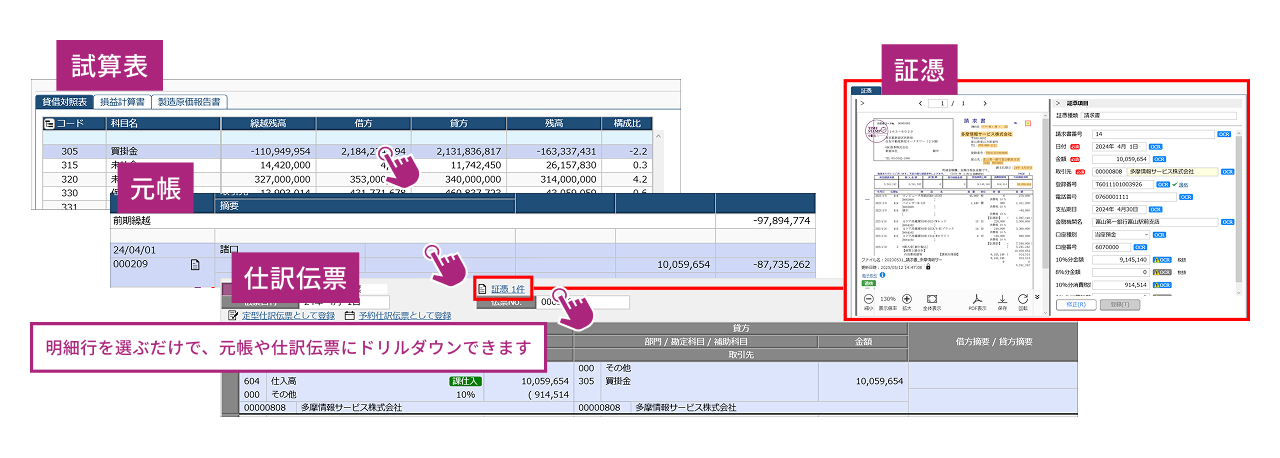1280x458 pixels.
Task: Click the zoom out (縮小) icon in voucher viewer
Action: coord(868,298)
